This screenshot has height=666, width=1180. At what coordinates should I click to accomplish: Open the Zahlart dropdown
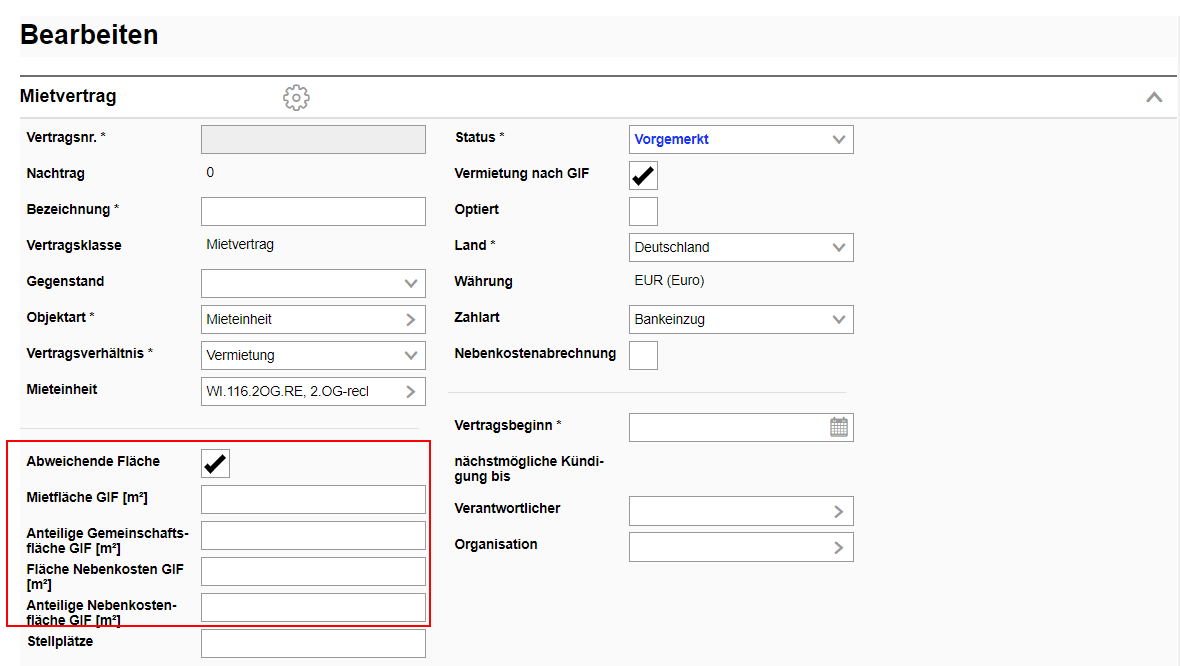pos(740,320)
